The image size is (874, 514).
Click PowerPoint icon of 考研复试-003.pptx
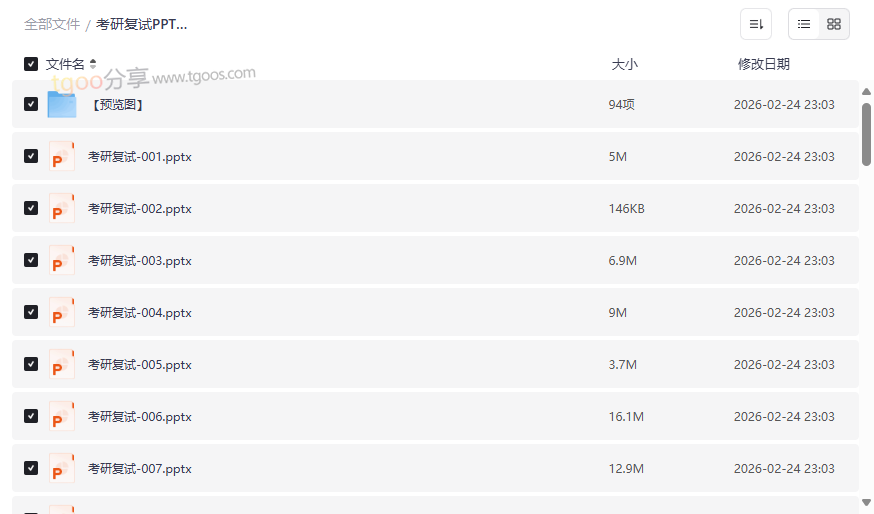(x=62, y=261)
